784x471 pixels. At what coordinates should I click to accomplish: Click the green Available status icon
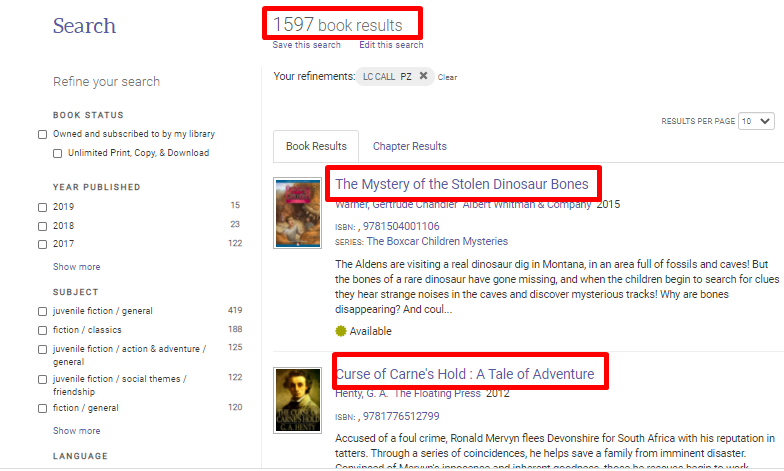tap(341, 331)
